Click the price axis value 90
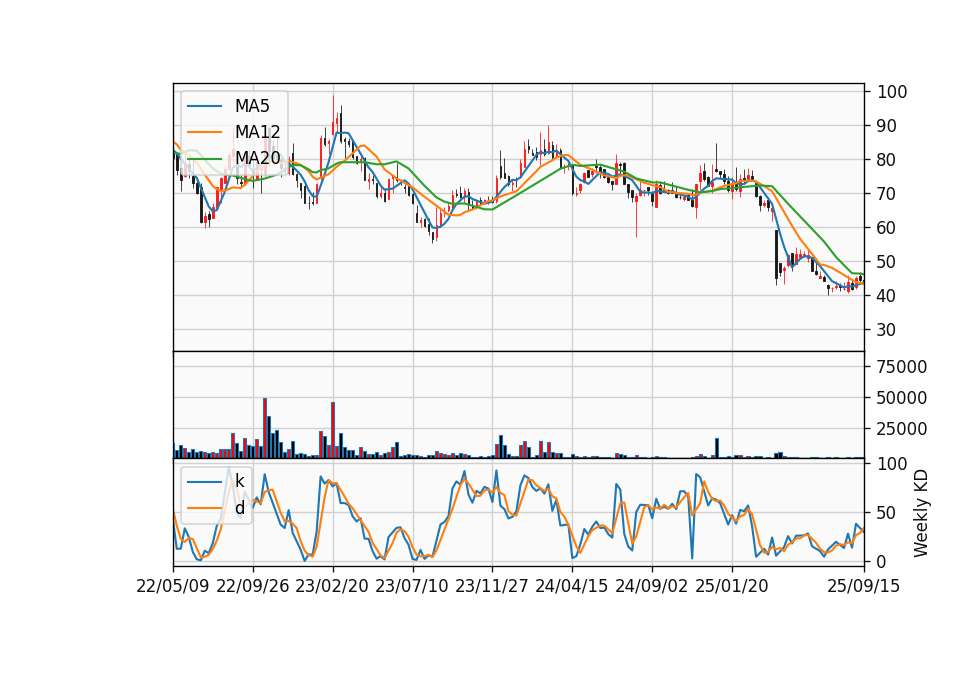Image resolution: width=960 pixels, height=690 pixels. pyautogui.click(x=886, y=126)
